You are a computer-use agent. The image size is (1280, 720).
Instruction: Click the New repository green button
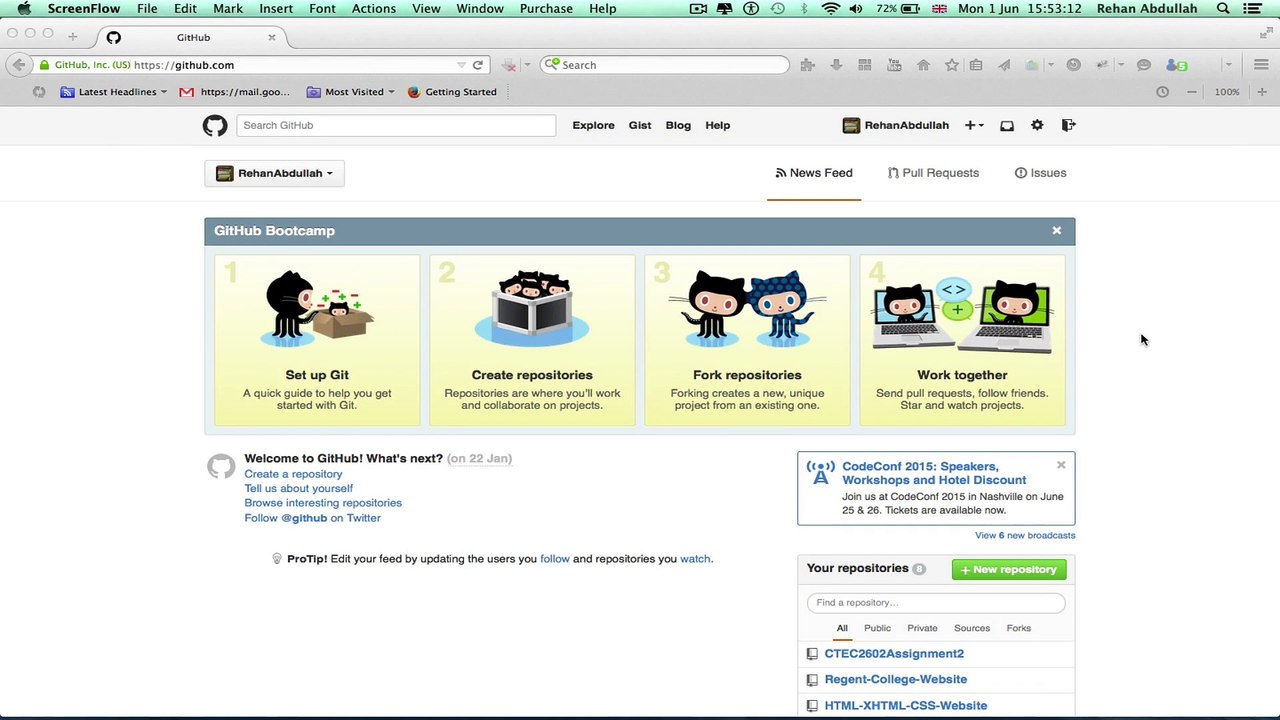[x=1008, y=569]
